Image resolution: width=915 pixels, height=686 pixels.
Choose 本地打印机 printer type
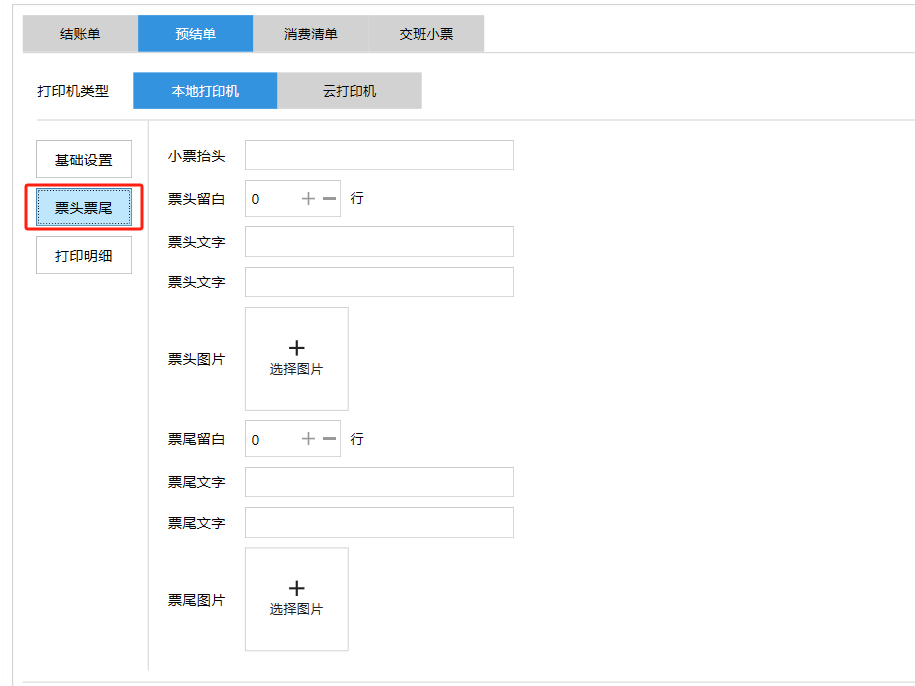click(x=205, y=91)
